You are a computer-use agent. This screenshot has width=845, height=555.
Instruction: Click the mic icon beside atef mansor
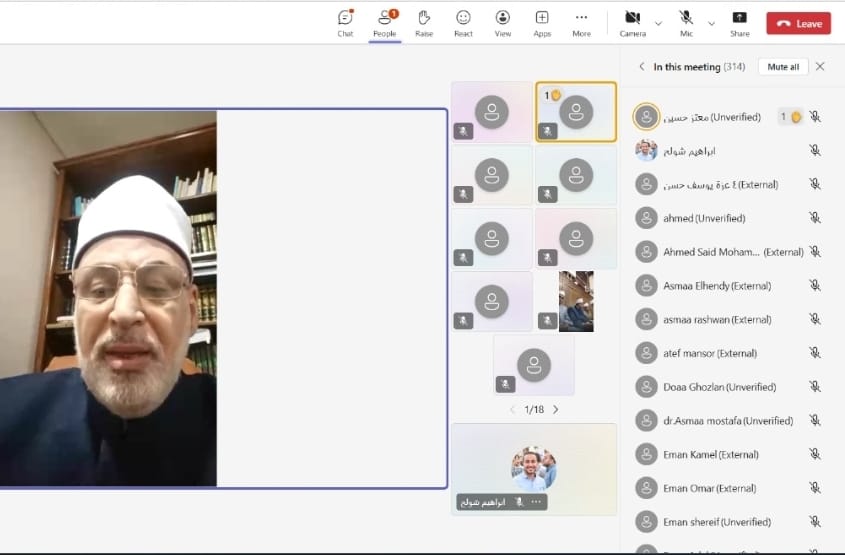815,353
